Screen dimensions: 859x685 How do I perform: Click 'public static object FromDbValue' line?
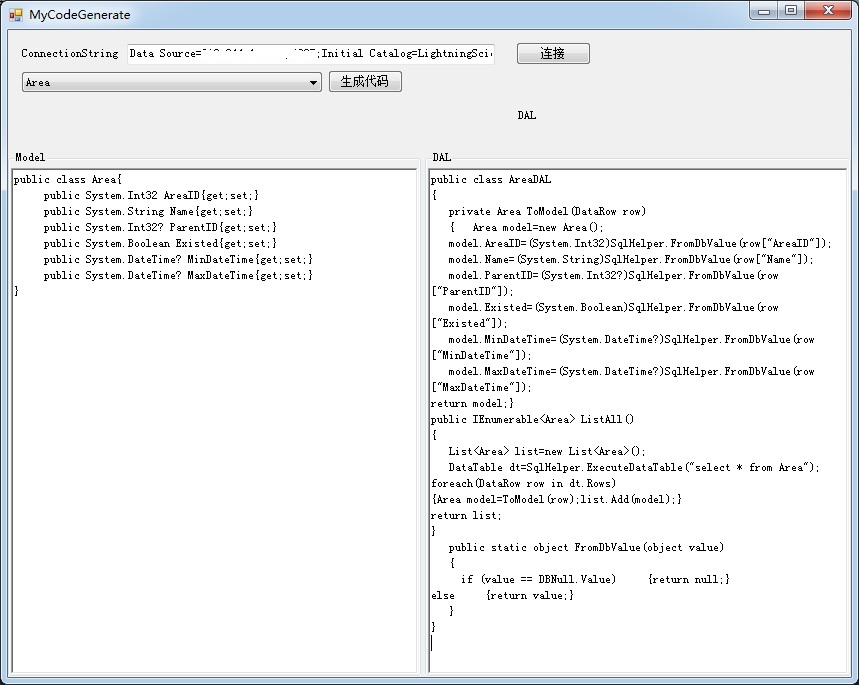(x=586, y=547)
